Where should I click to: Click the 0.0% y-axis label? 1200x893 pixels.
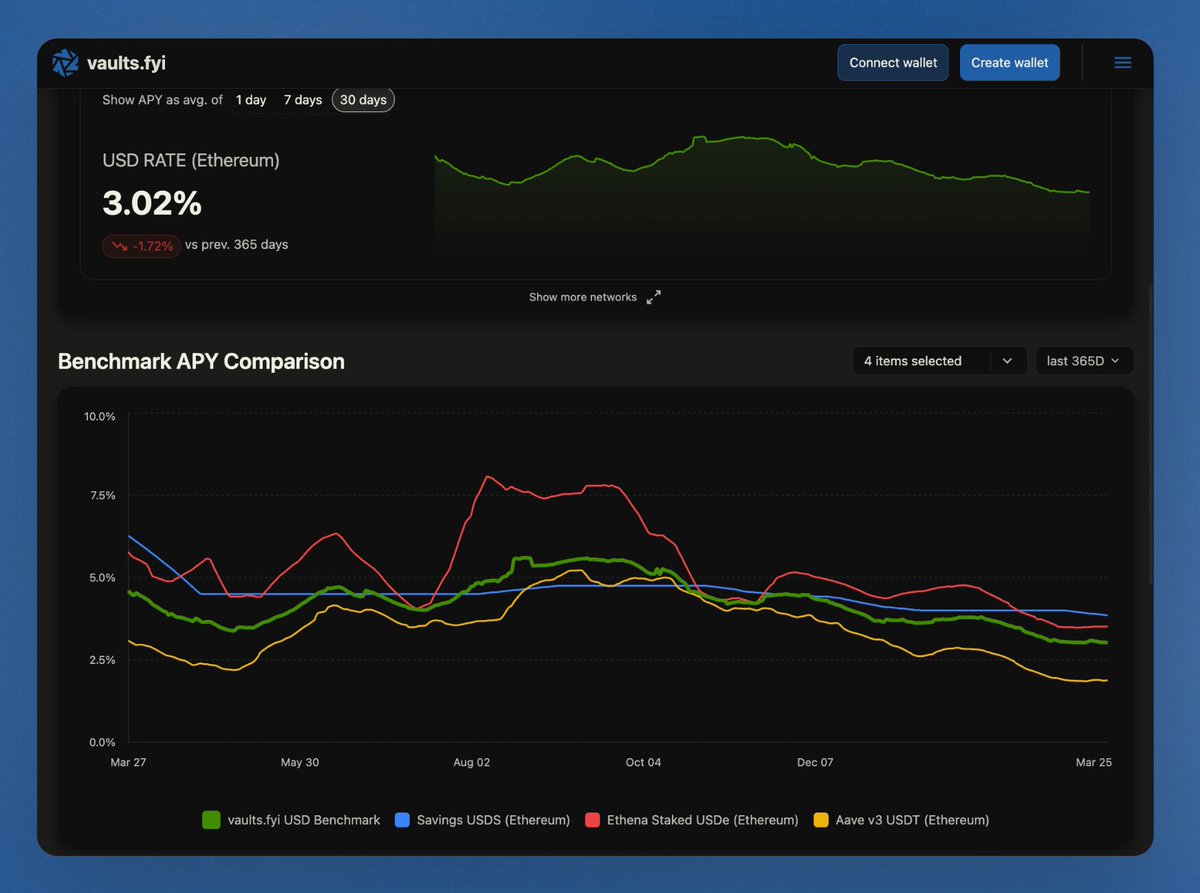[x=102, y=742]
